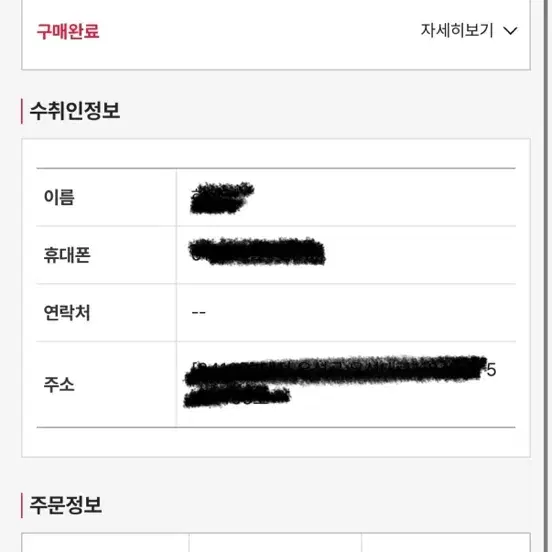552x552 pixels.
Task: Click the 수취인정보 section heading
Action: point(75,111)
